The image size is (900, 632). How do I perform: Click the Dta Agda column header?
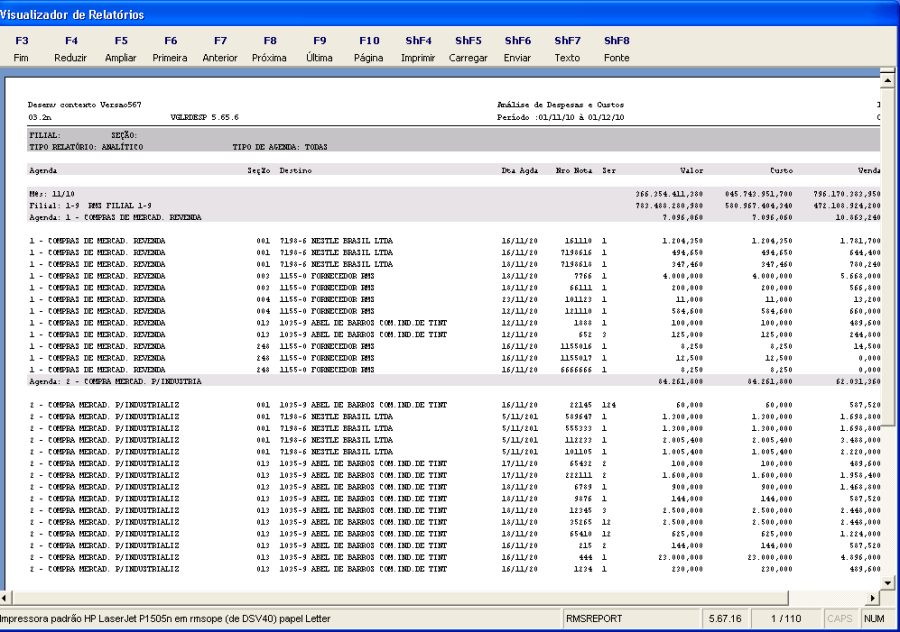[519, 170]
